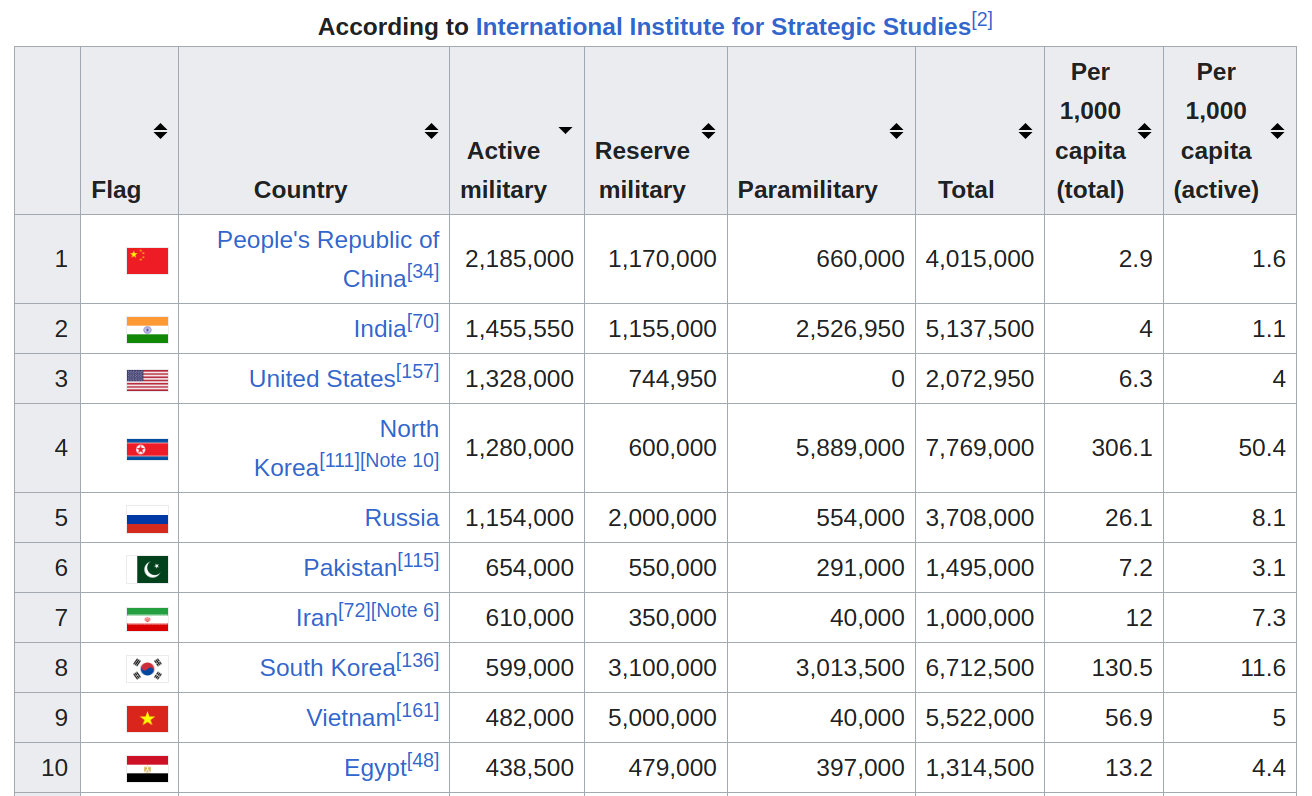Screen dimensions: 1312x796
Task: Open reference [136] next to South Korea
Action: tap(417, 660)
